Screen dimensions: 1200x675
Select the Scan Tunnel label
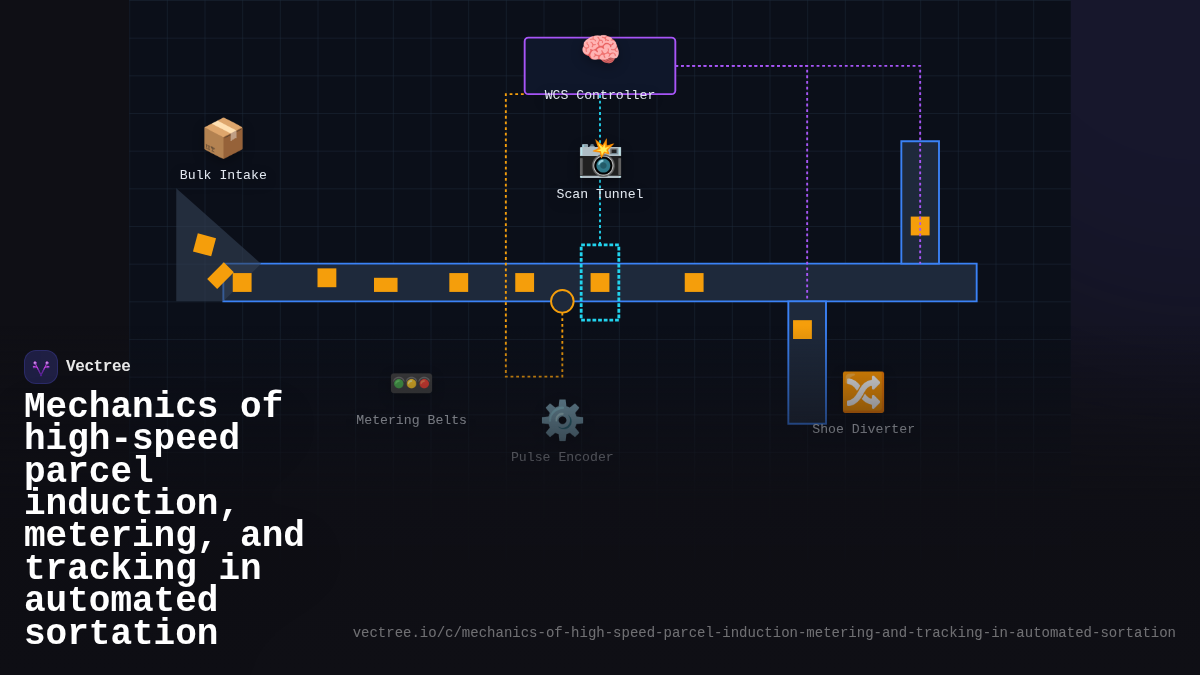click(600, 193)
